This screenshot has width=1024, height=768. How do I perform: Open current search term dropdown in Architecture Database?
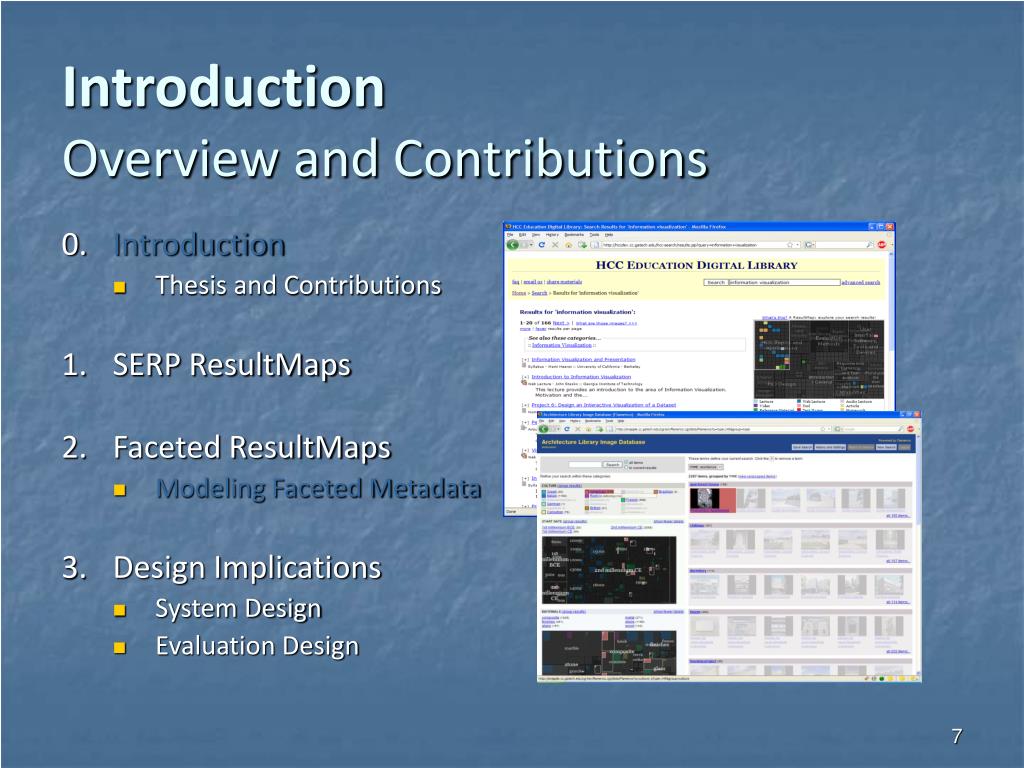(x=706, y=467)
